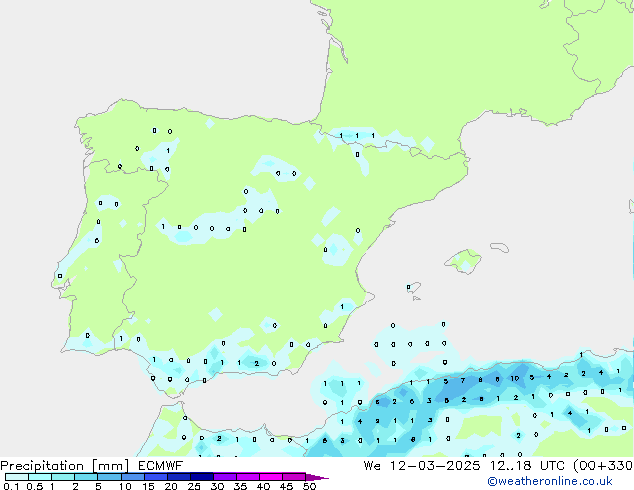Click the '12..18 UTC' time range text
The height and width of the screenshot is (490, 634).
coord(527,466)
